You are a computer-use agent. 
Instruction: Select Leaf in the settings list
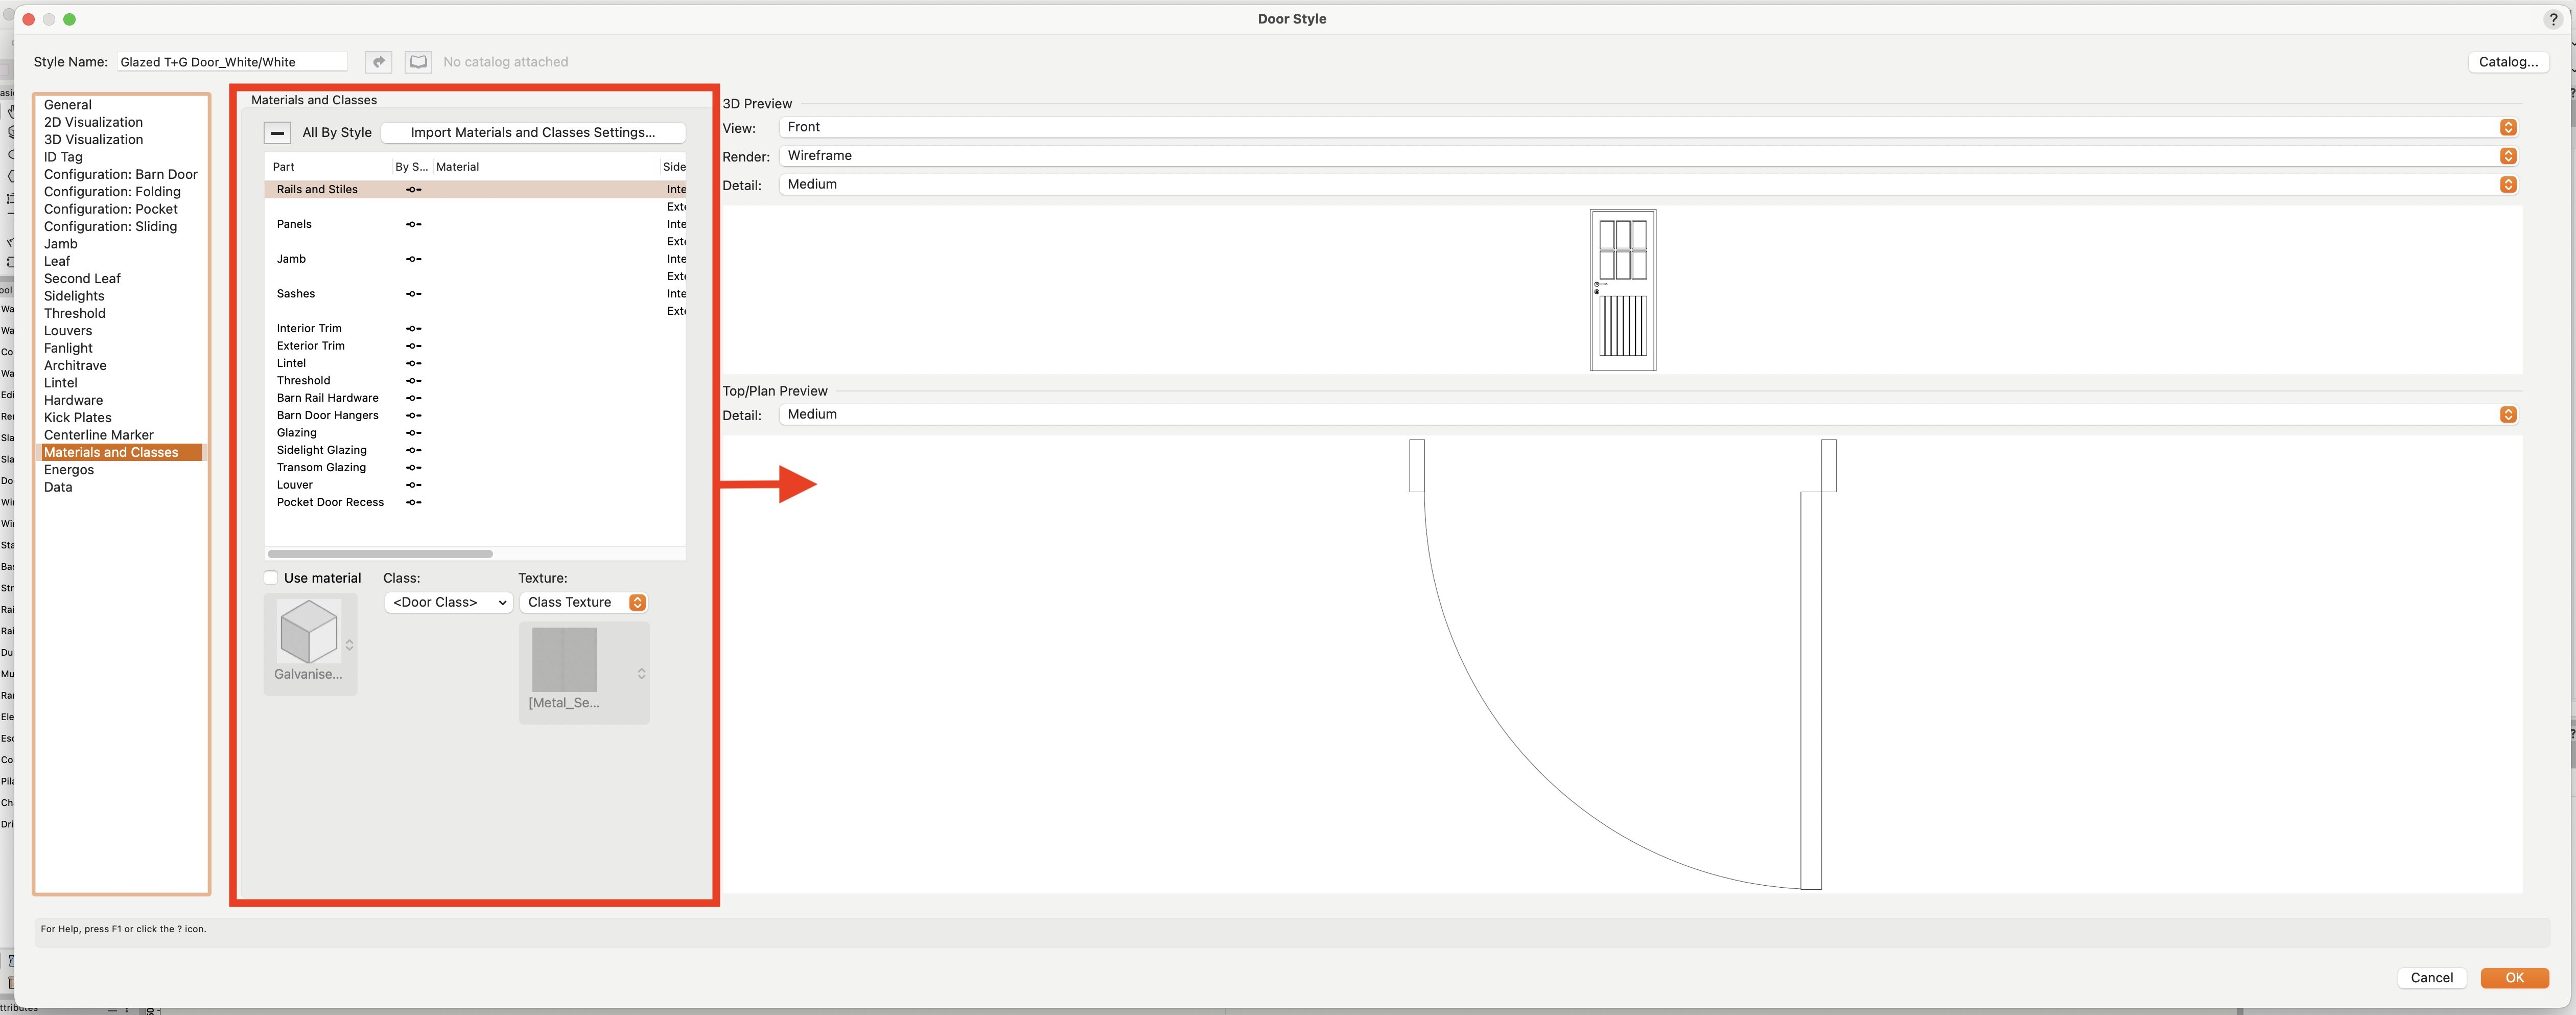click(x=57, y=261)
